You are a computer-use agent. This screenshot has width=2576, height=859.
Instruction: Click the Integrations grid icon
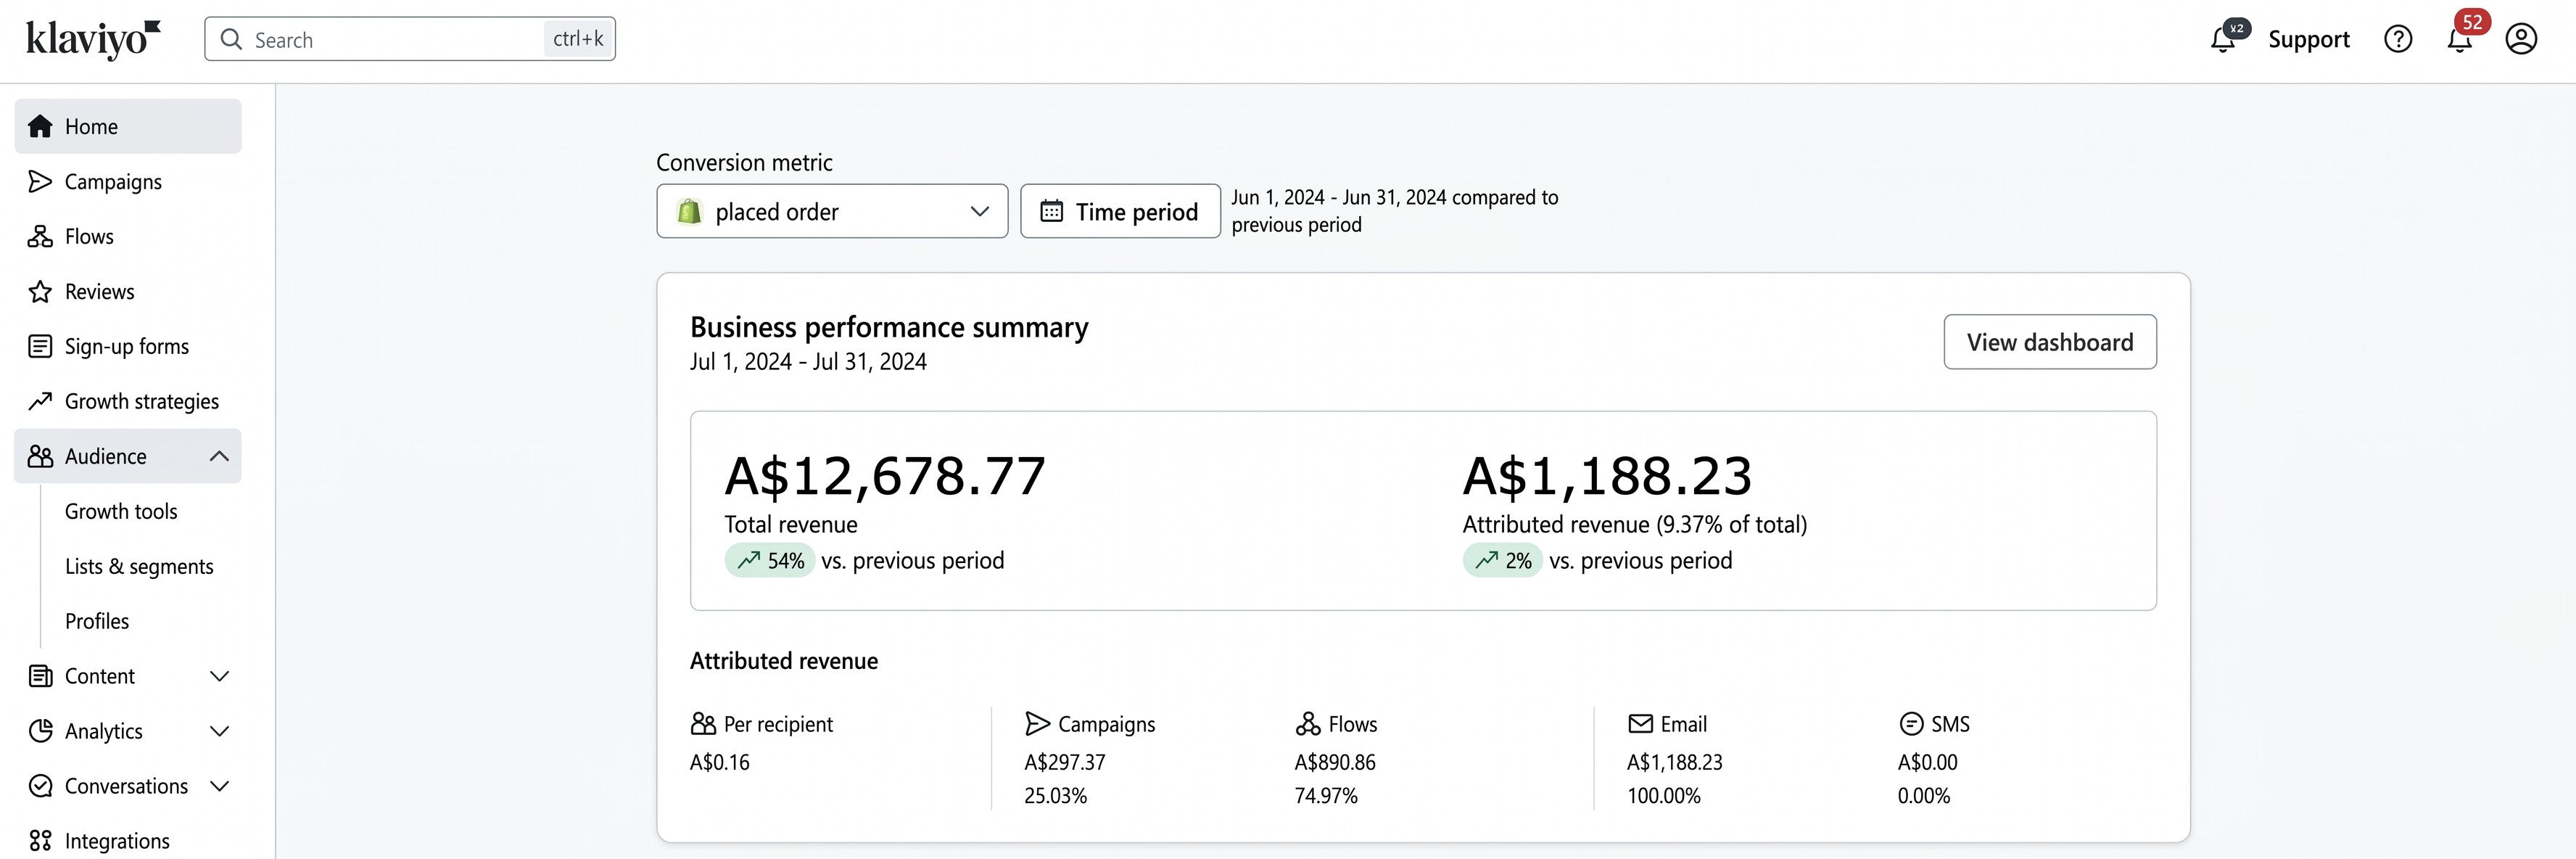pyautogui.click(x=40, y=841)
